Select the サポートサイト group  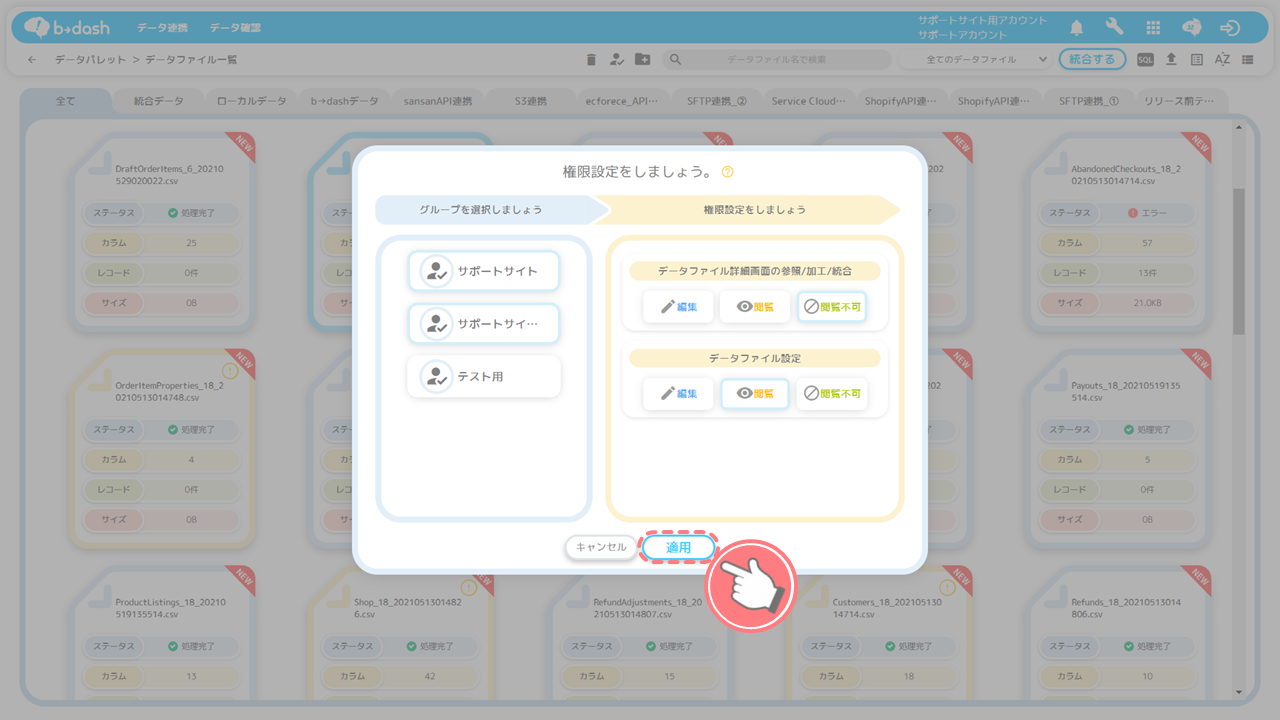[x=484, y=271]
